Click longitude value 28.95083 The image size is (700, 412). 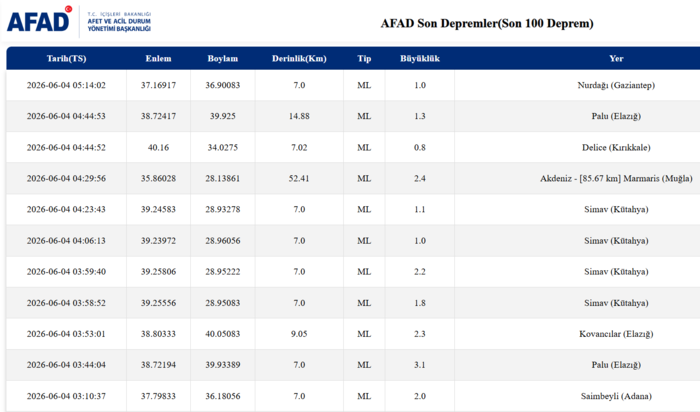(223, 303)
